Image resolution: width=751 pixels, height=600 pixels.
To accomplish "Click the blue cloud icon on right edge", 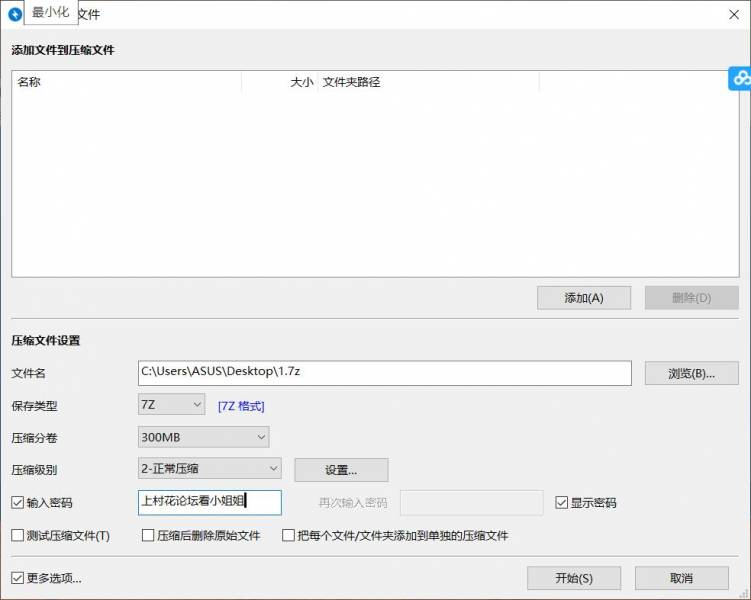I will click(741, 79).
